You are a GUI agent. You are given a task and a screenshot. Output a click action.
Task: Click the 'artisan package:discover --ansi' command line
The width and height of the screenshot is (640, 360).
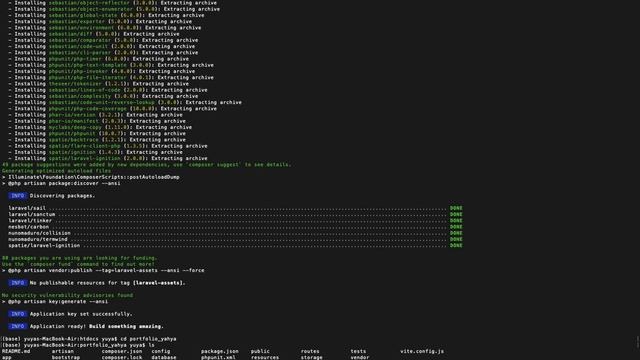coord(61,183)
